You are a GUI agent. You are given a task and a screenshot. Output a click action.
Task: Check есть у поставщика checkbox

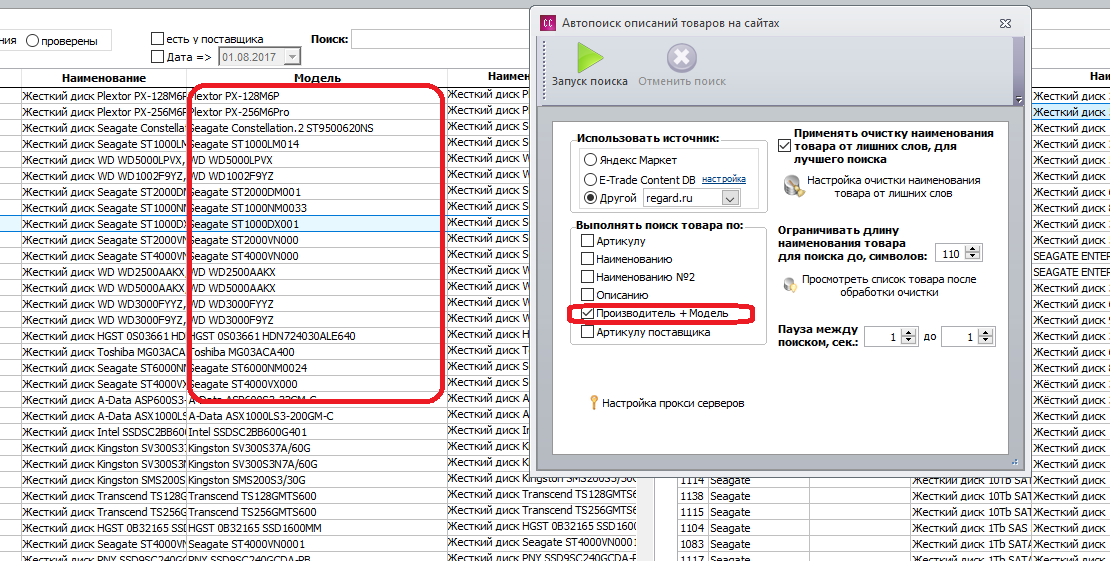pyautogui.click(x=157, y=38)
